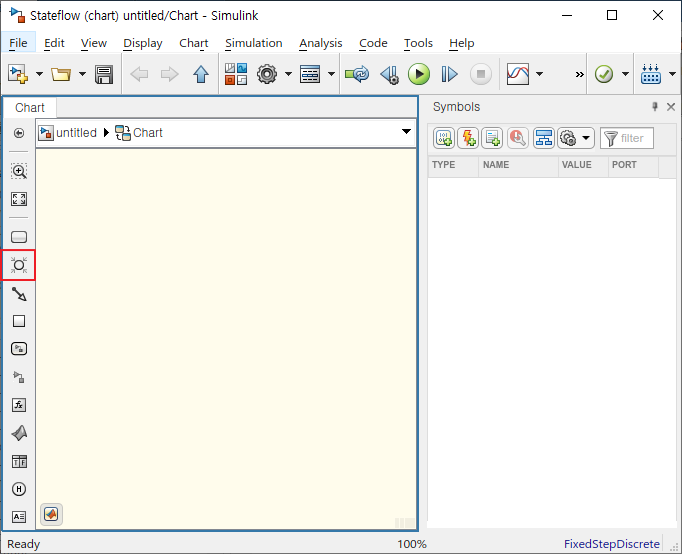Click the Hide/Show Explorer Bar icon
682x554 pixels.
click(x=19, y=133)
